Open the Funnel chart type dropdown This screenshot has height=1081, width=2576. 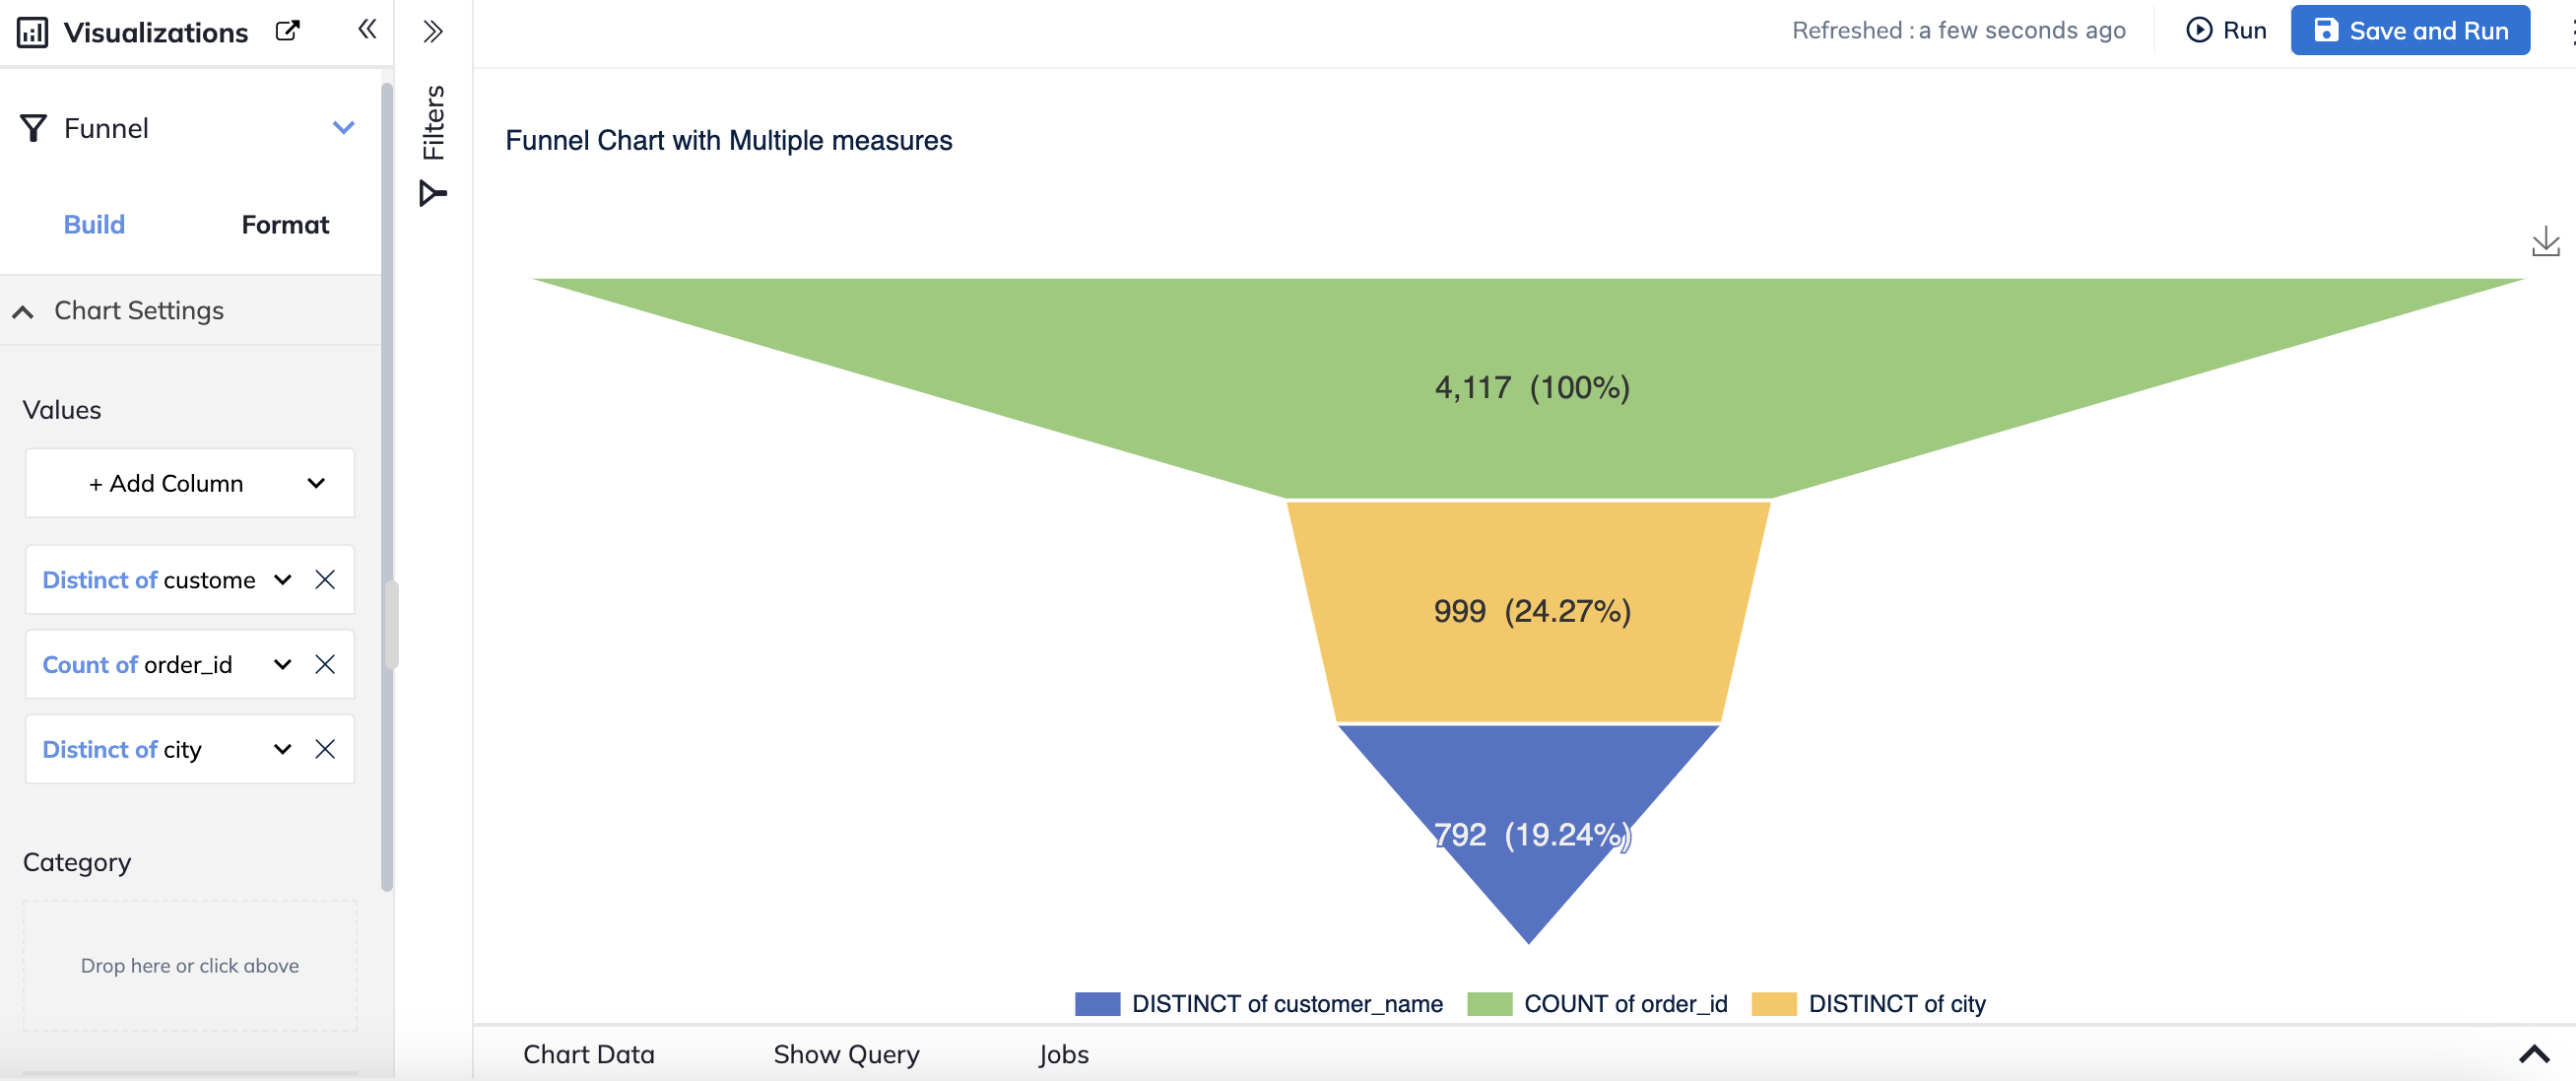(x=344, y=128)
